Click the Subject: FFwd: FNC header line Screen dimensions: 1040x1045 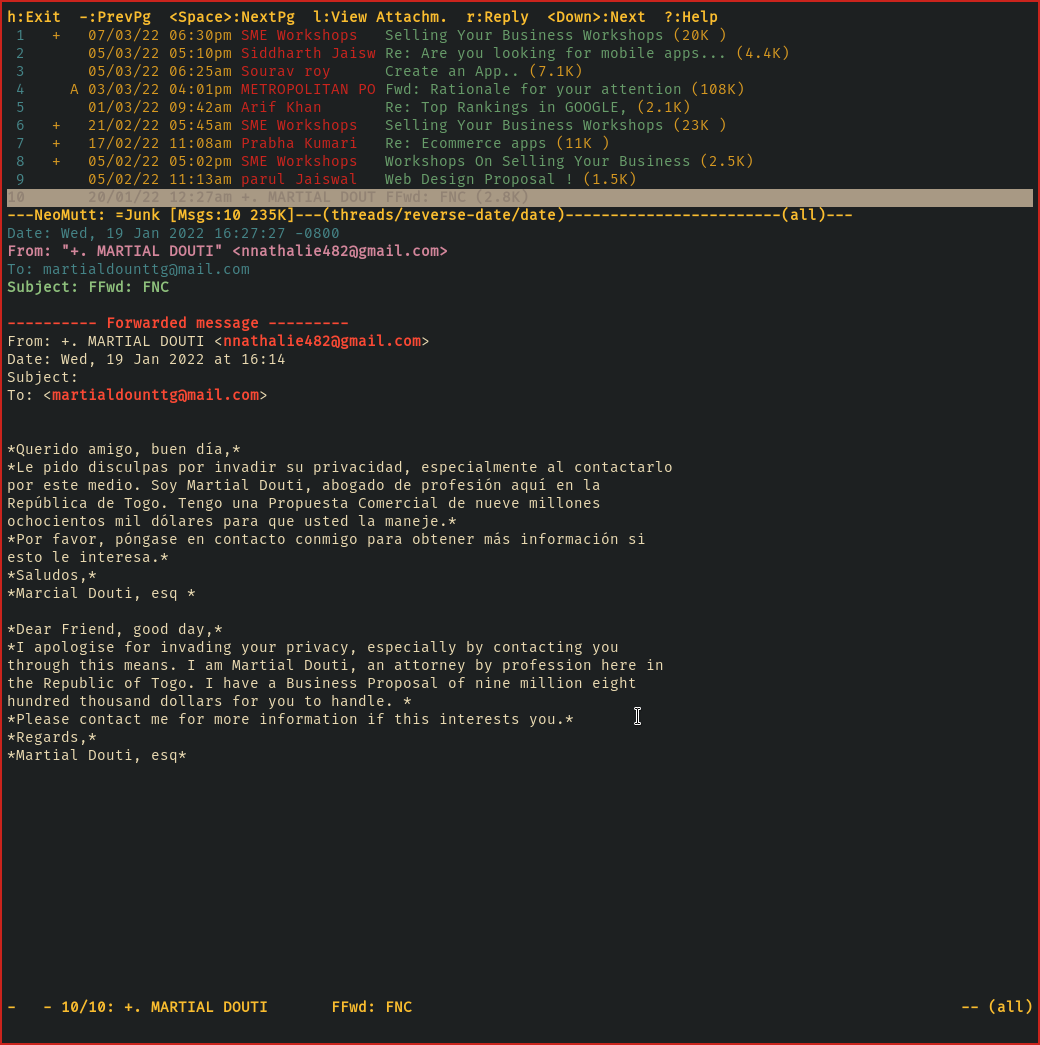pos(88,287)
